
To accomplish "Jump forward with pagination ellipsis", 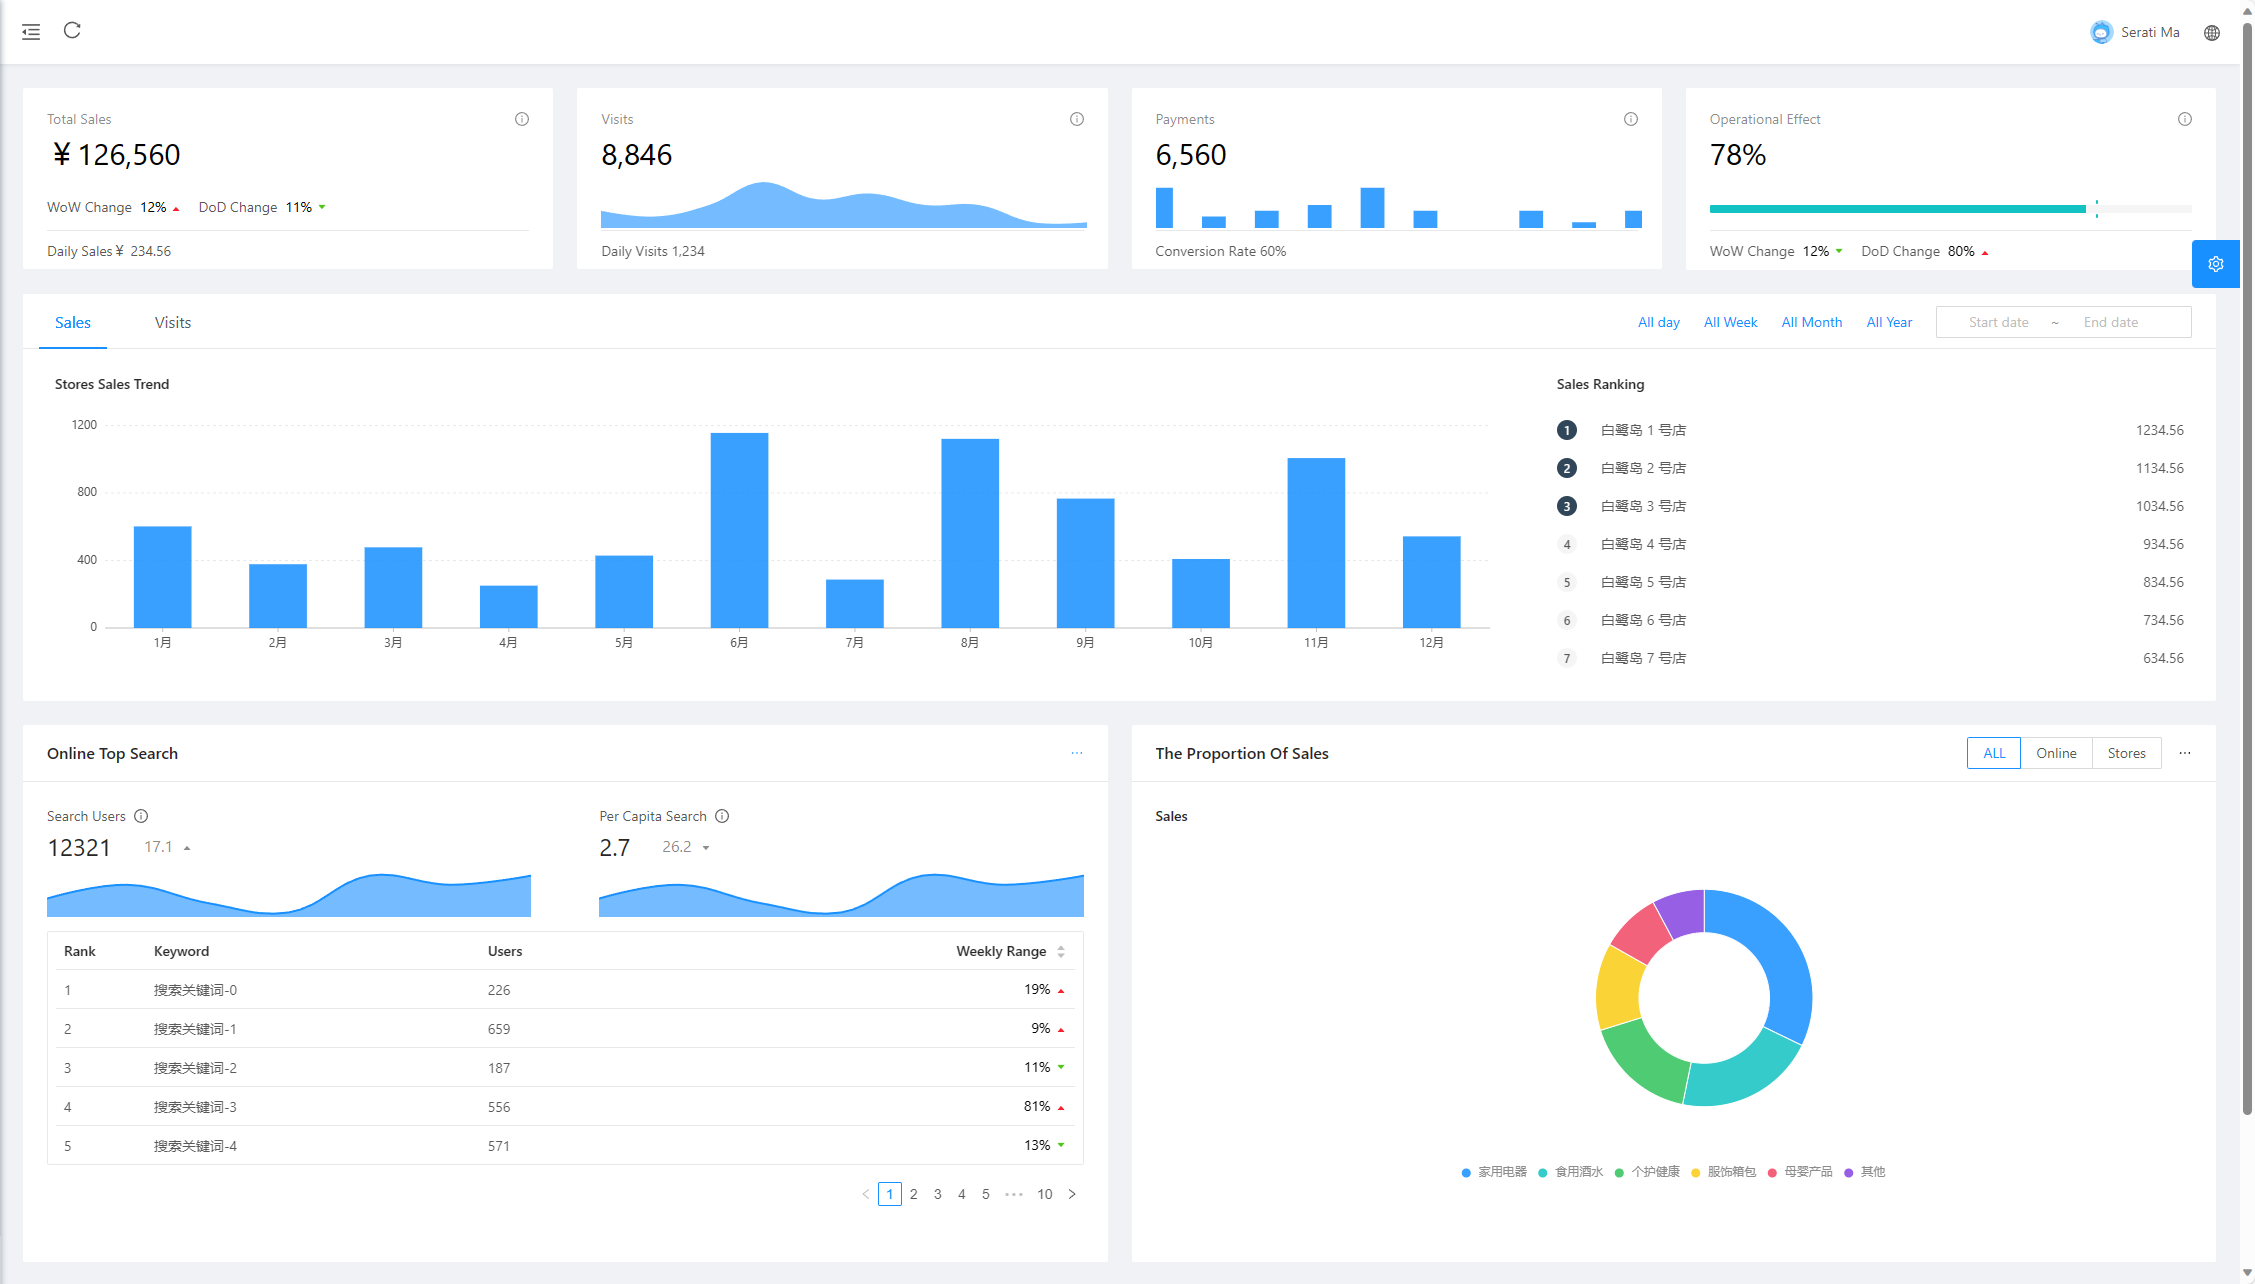I will pyautogui.click(x=1014, y=1194).
